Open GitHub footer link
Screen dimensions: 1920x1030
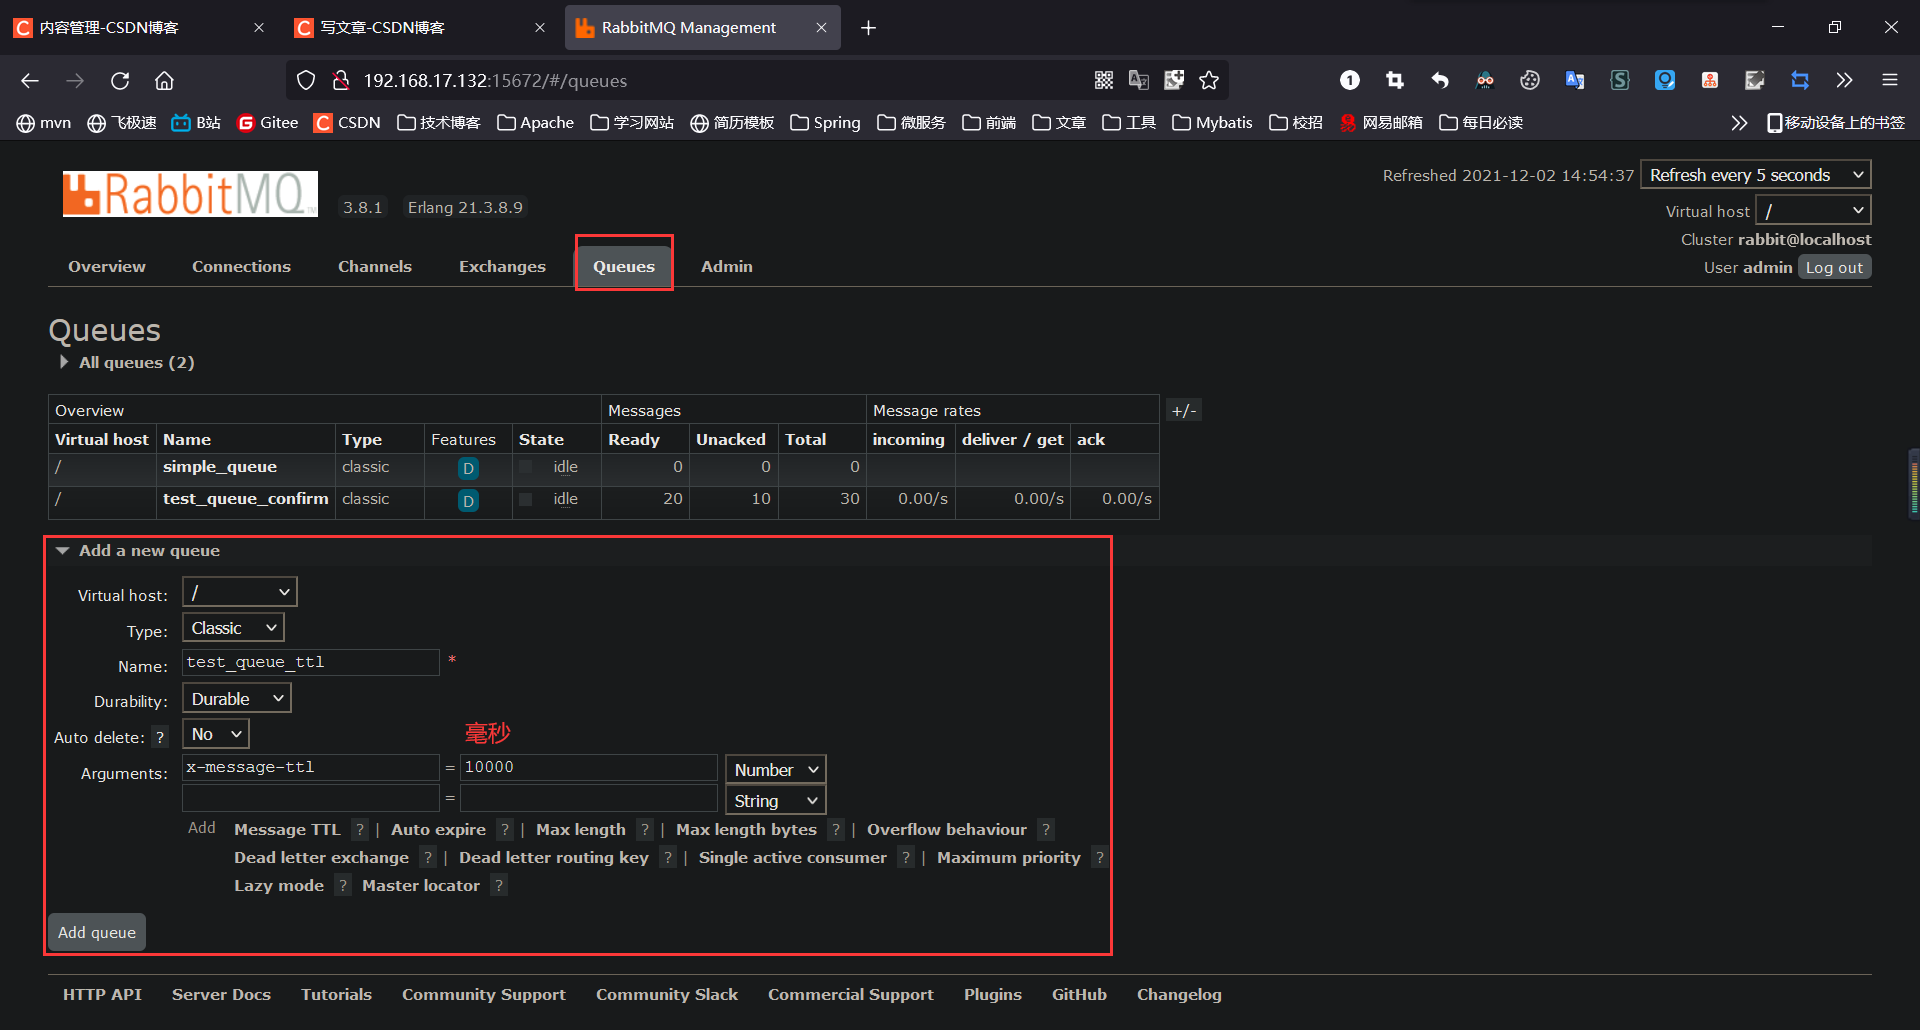click(1079, 994)
